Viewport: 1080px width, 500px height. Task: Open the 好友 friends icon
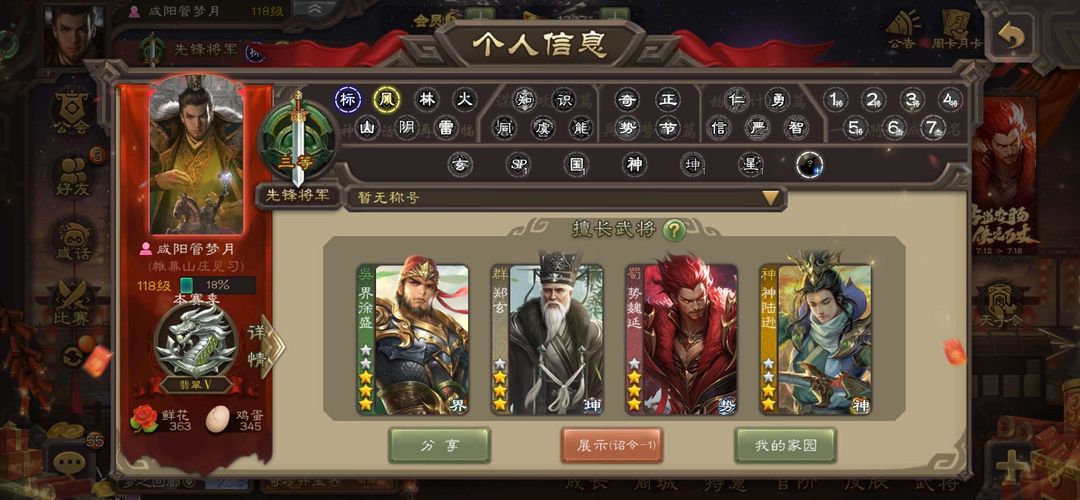pyautogui.click(x=73, y=176)
